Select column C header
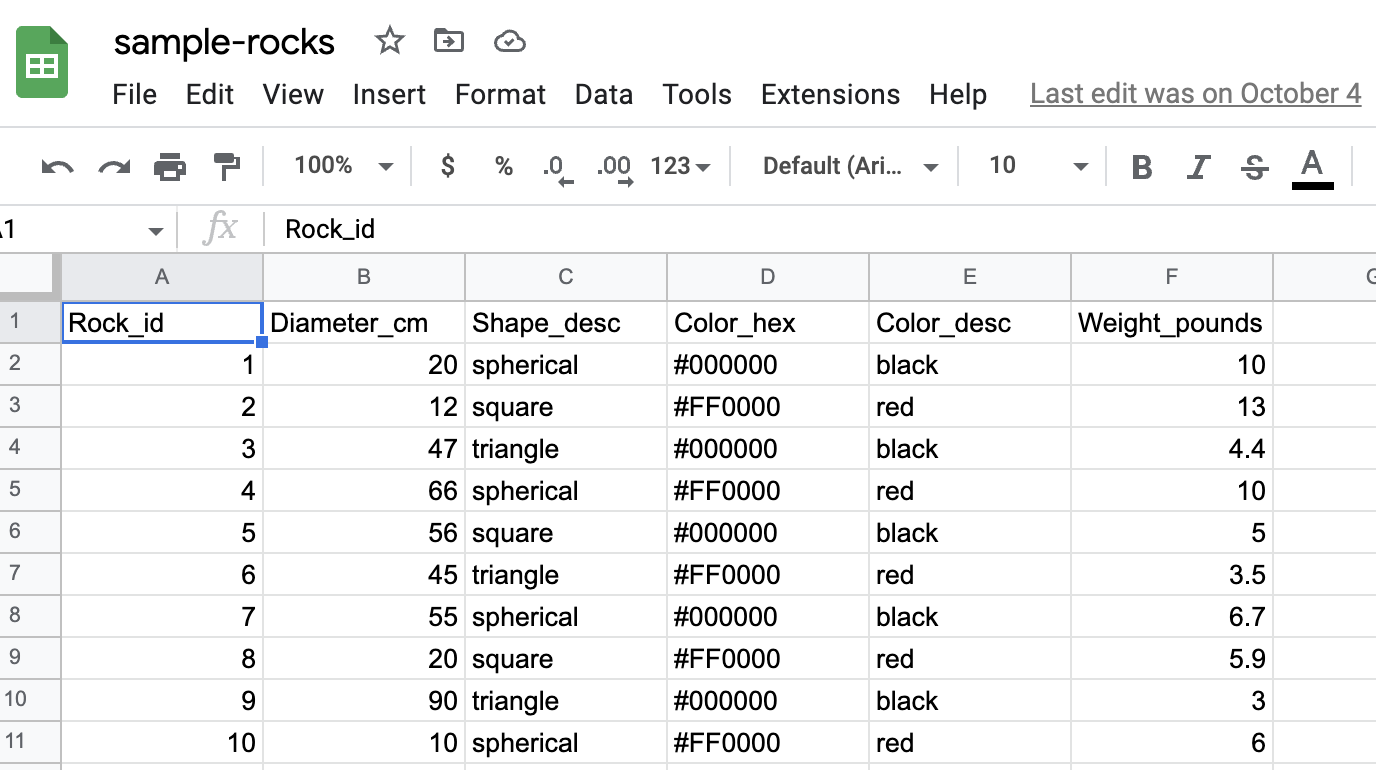 566,277
